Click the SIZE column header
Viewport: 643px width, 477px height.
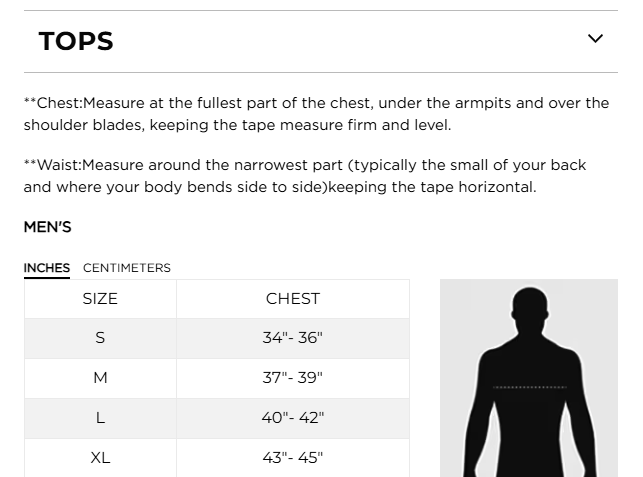tap(100, 299)
